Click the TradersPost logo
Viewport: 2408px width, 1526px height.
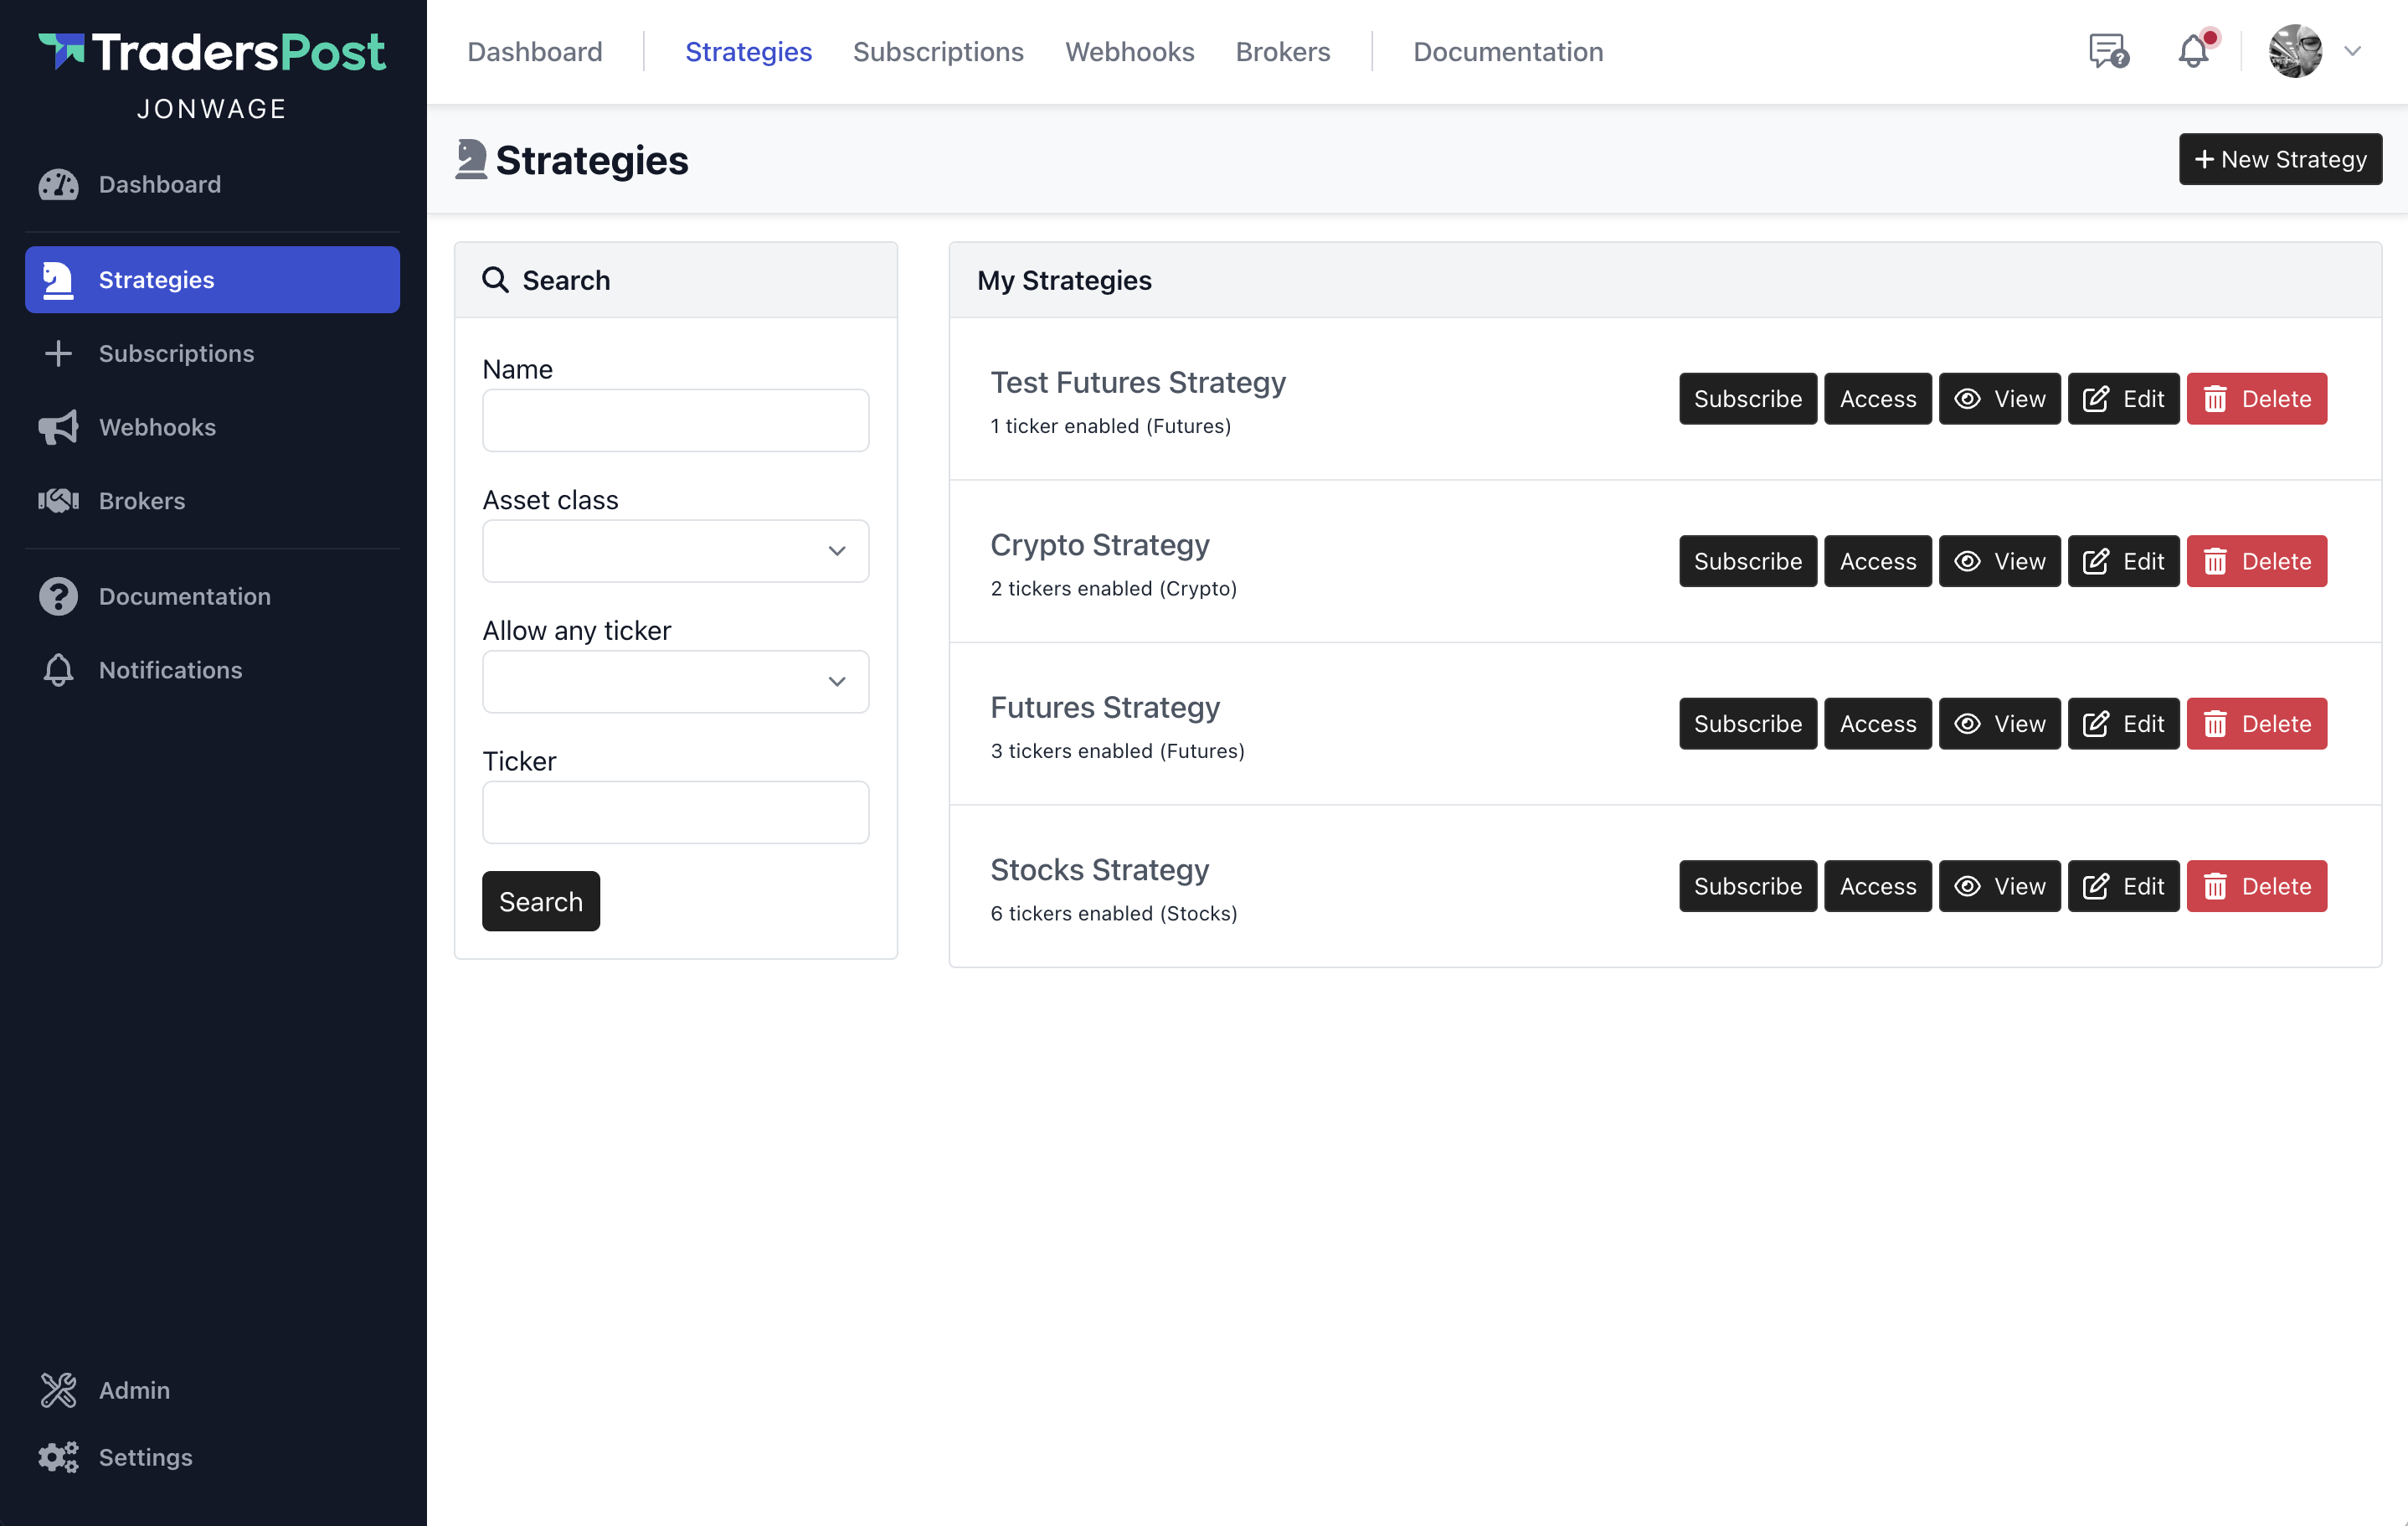point(212,52)
